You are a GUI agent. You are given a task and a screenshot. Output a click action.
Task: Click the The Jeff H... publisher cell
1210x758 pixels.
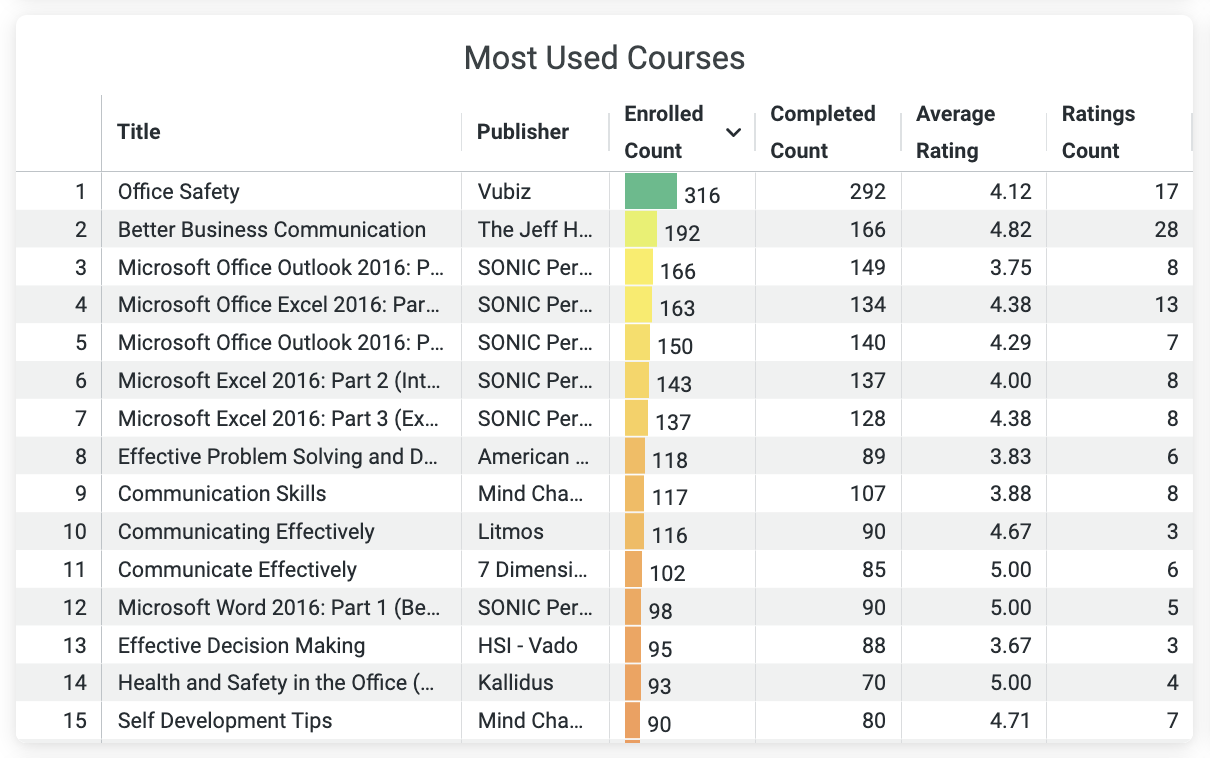[535, 229]
